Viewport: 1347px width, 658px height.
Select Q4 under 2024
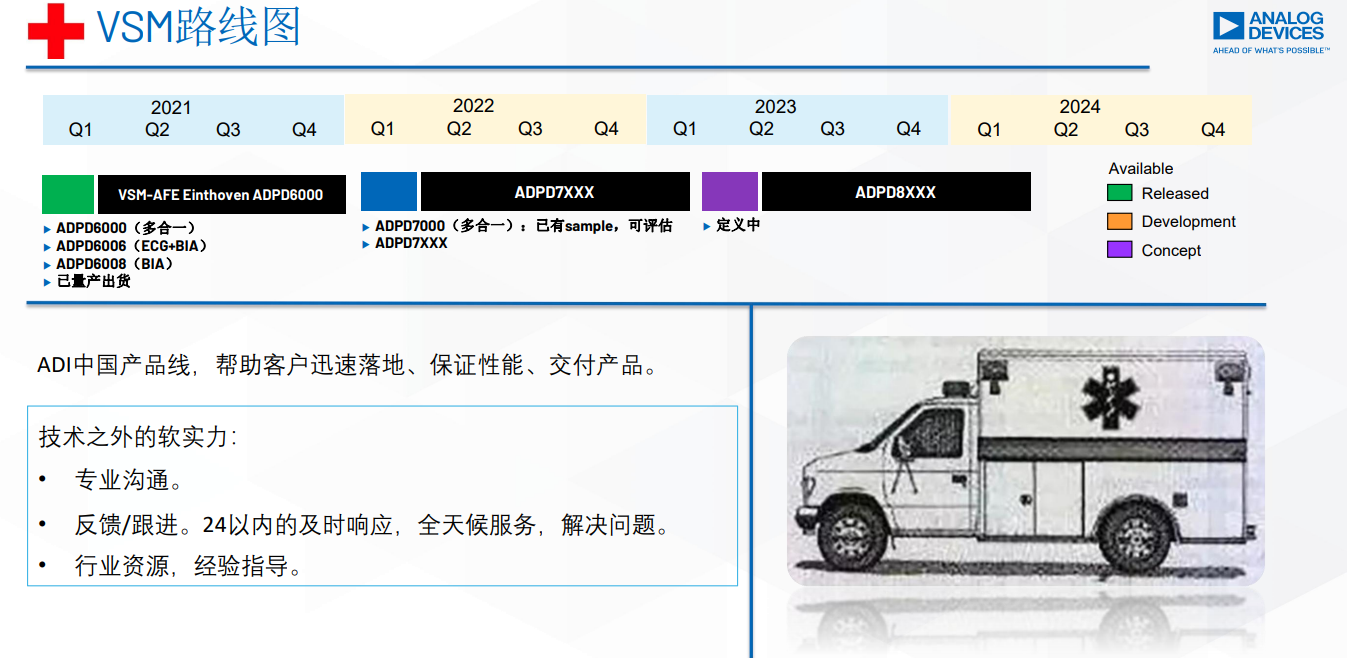coord(1213,130)
